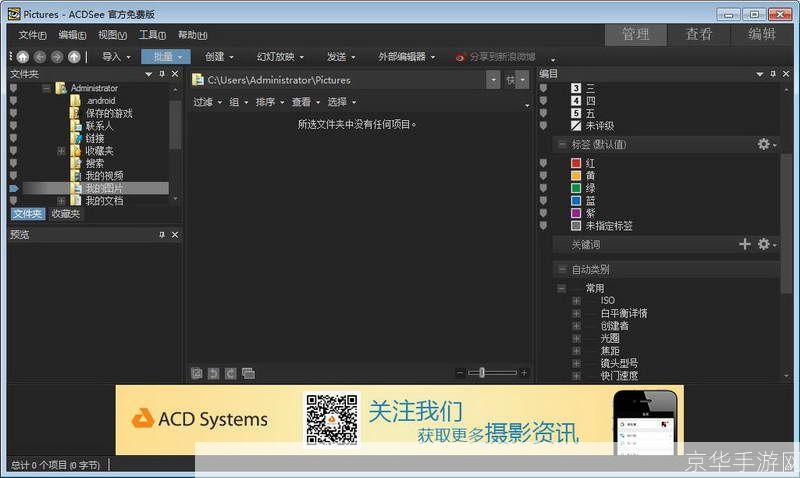Click the rotate right icon below file list
The height and width of the screenshot is (478, 800).
pos(231,373)
